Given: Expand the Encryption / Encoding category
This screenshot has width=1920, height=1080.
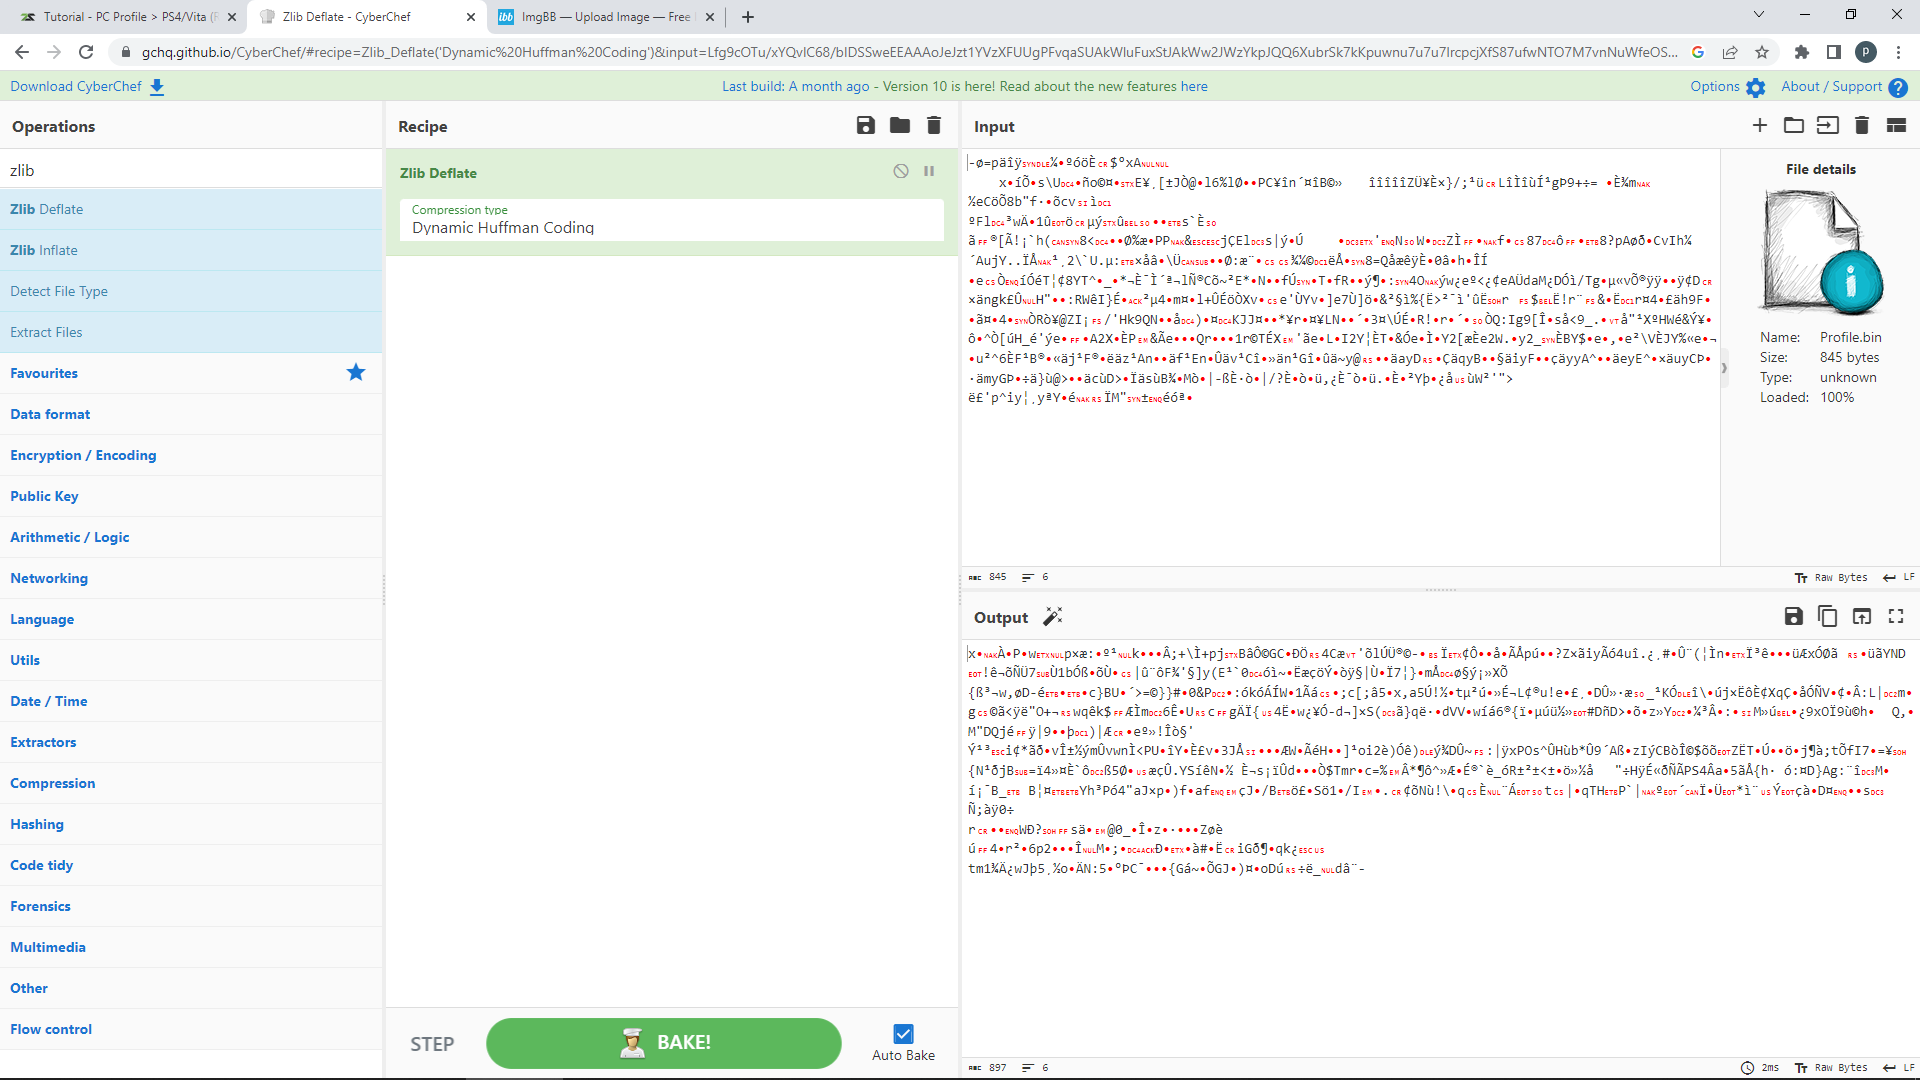Looking at the screenshot, I should (191, 455).
